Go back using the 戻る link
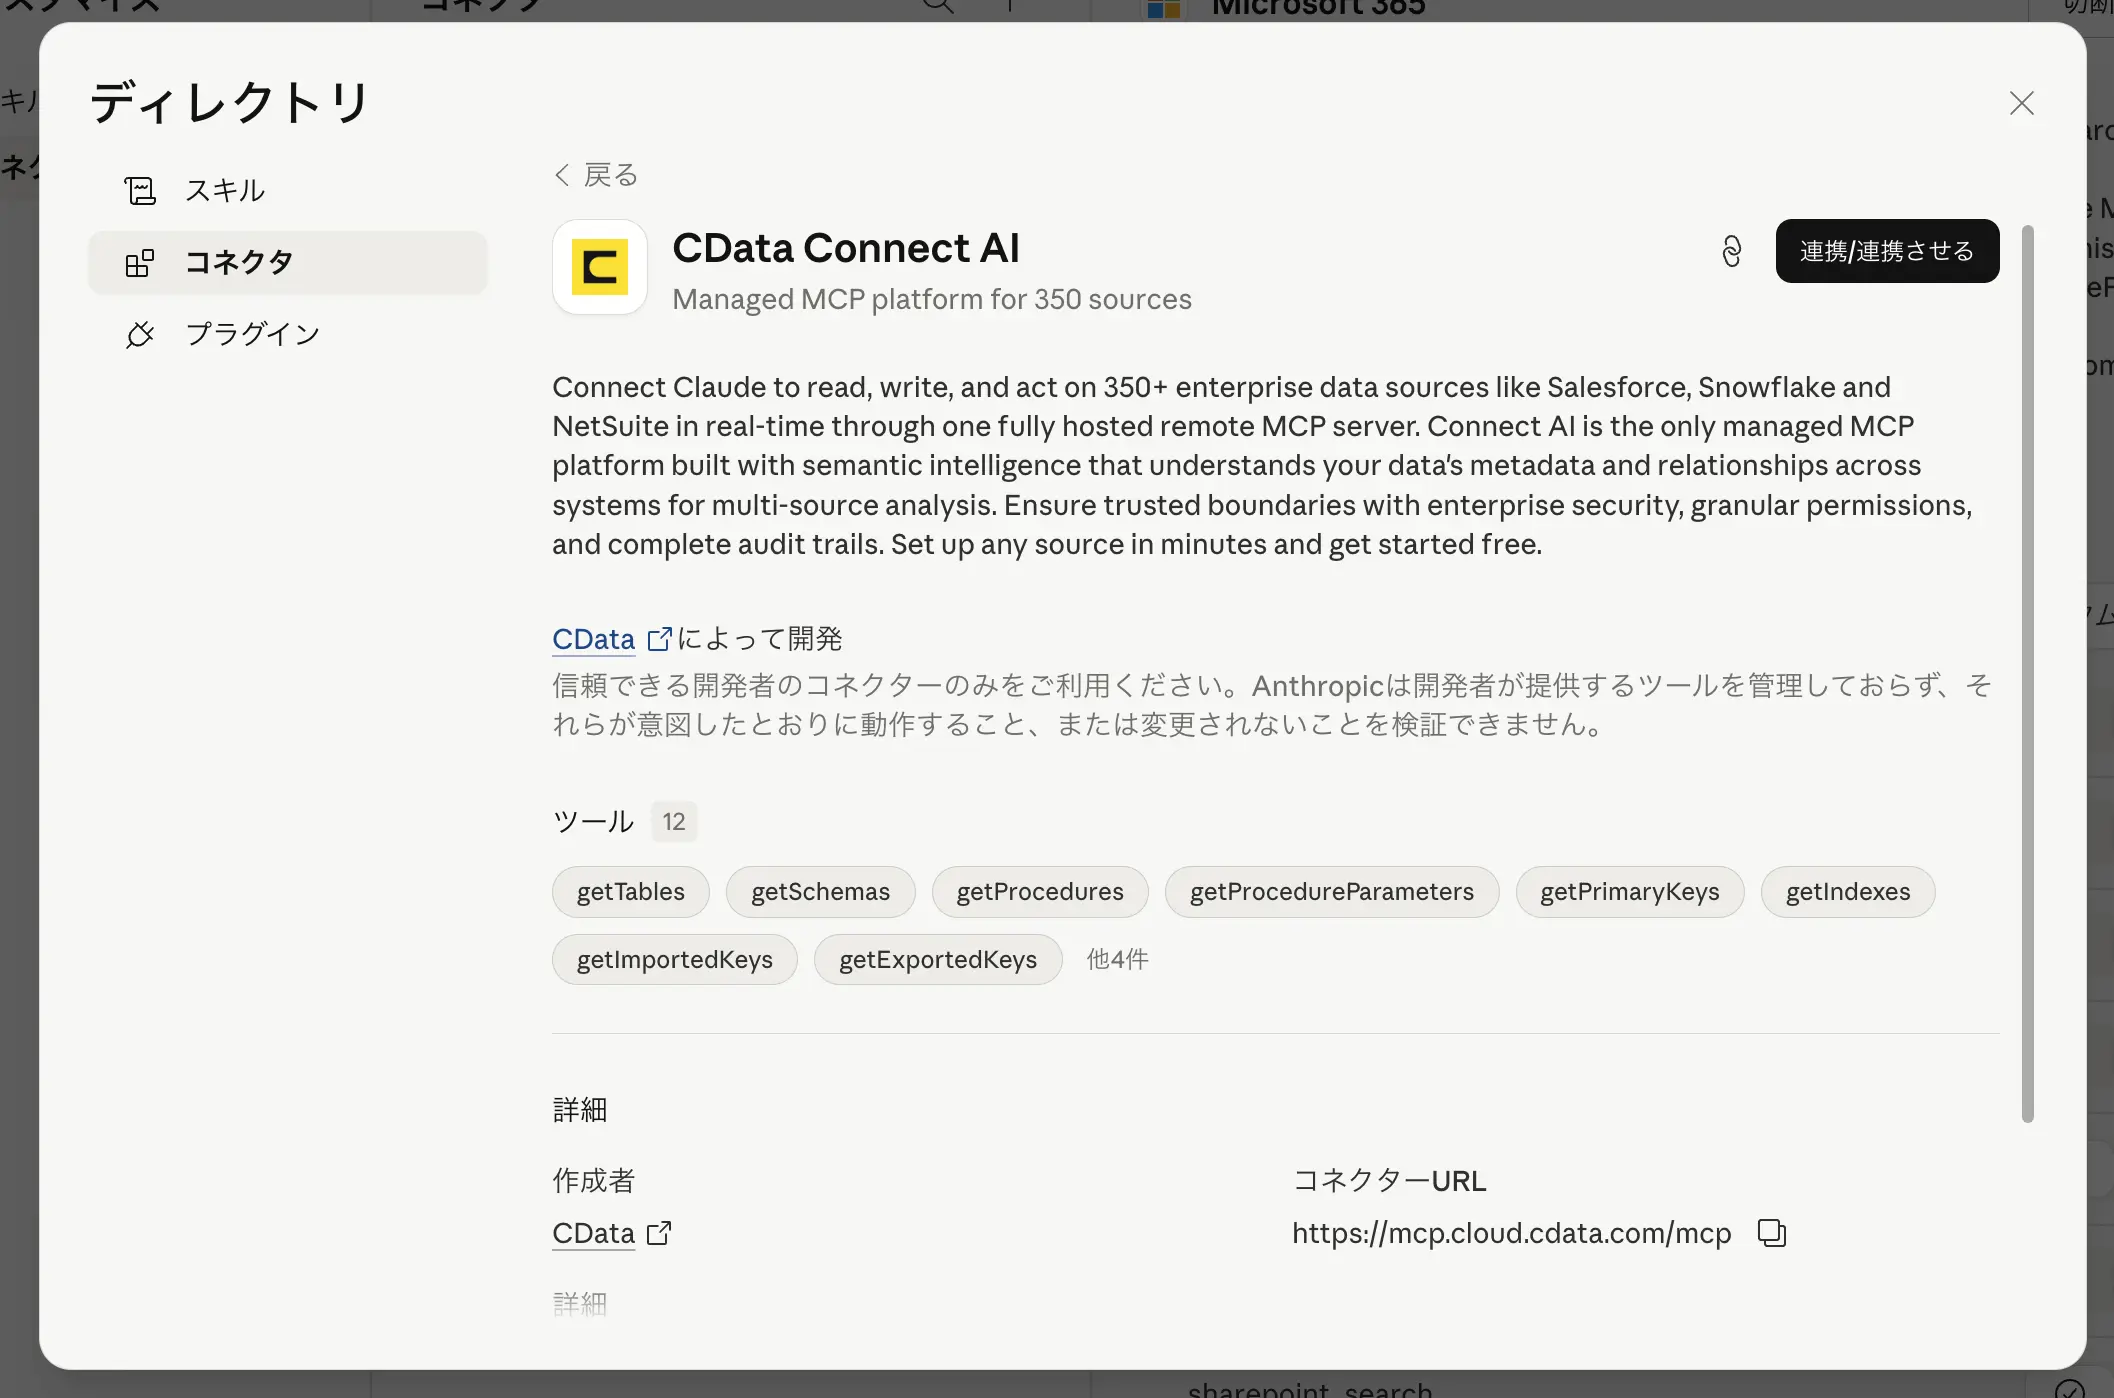 click(x=596, y=175)
